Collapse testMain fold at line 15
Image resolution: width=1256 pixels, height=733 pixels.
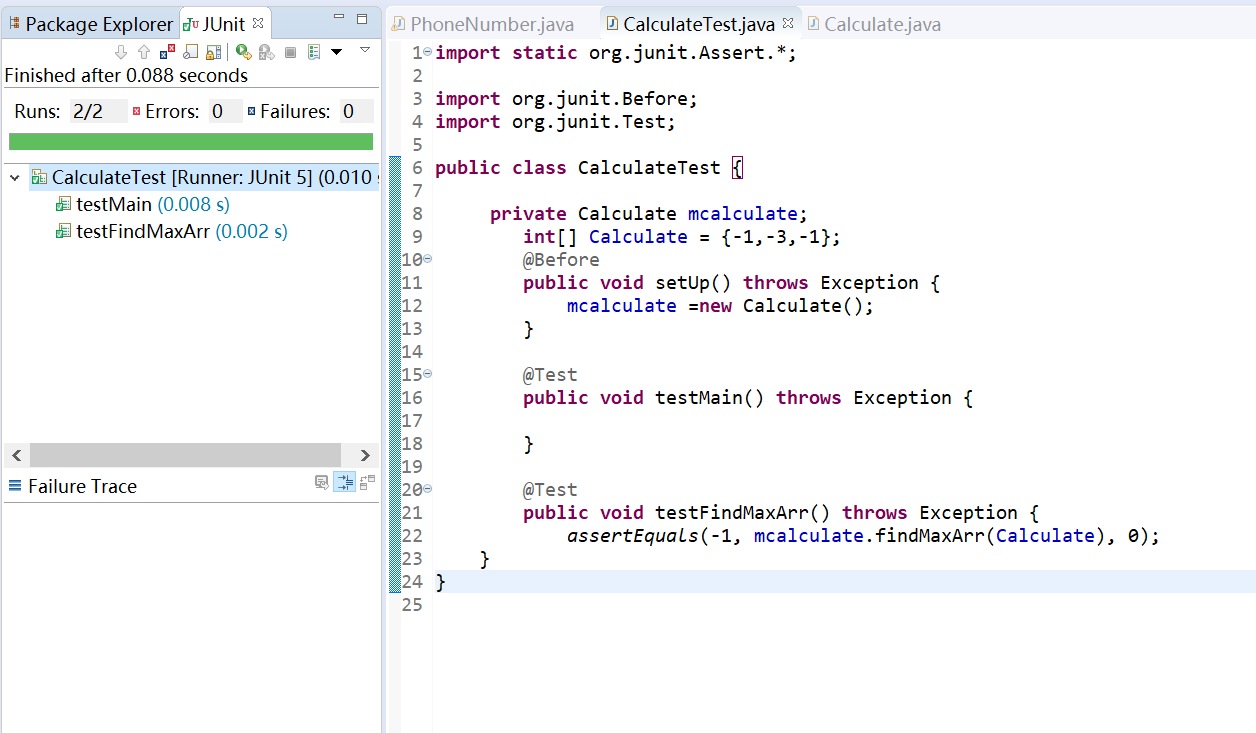(428, 374)
